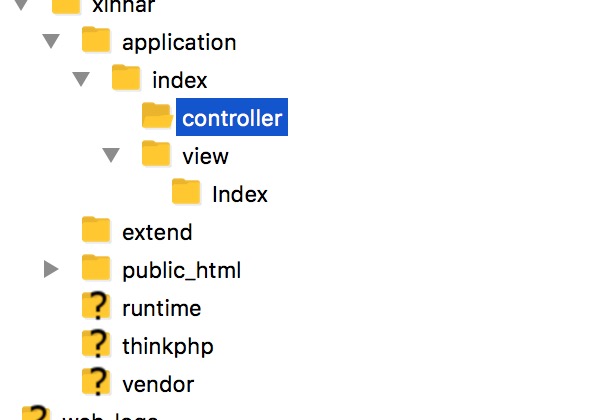The image size is (608, 420).
Task: Click the capitalized Index folder icon
Action: coord(186,192)
